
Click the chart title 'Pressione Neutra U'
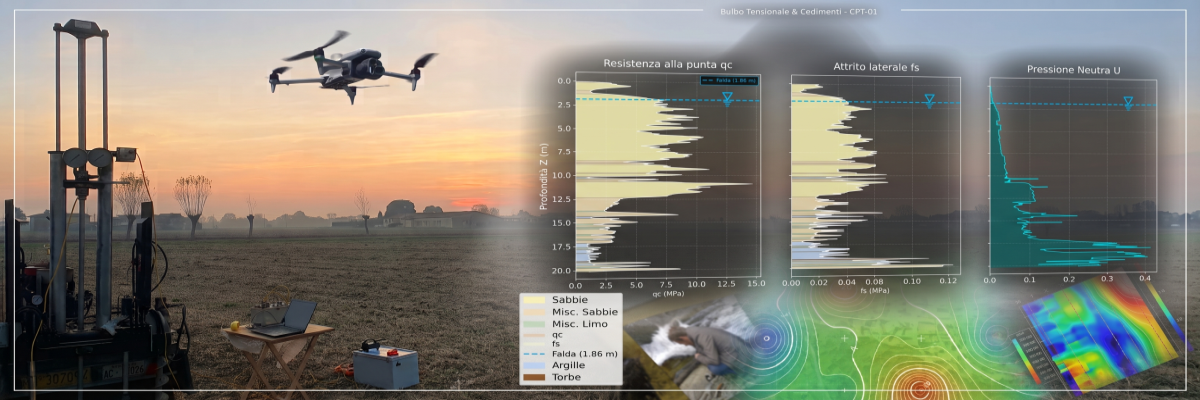click(1072, 69)
